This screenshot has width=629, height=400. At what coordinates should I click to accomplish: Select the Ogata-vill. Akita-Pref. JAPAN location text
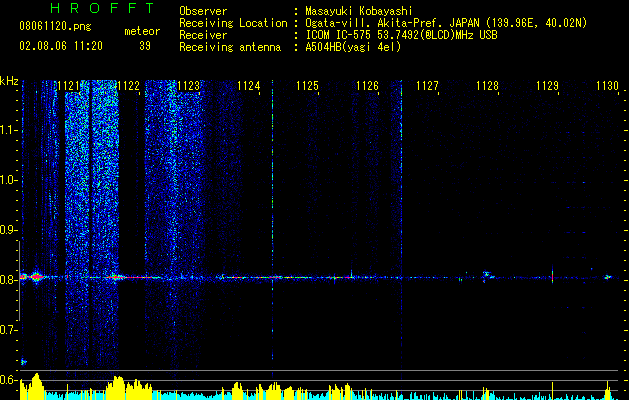click(x=446, y=23)
